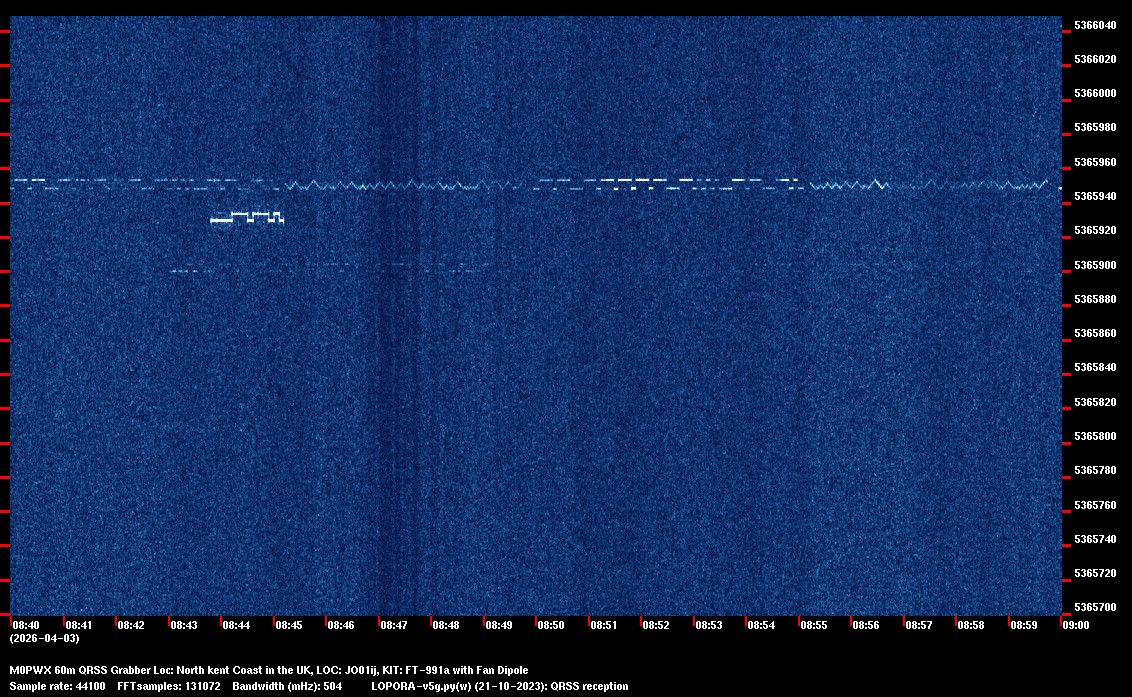This screenshot has width=1132, height=697.
Task: Click the (2026-04-03) date label
Action: [x=44, y=638]
